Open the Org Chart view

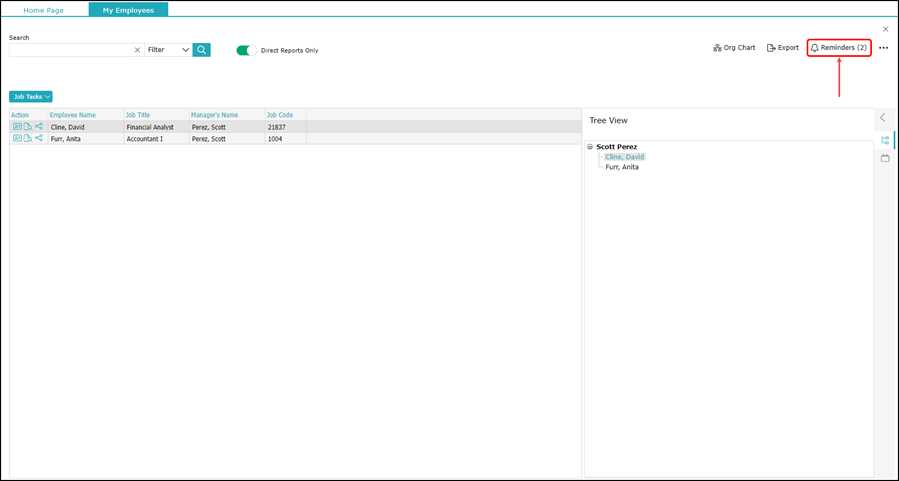tap(734, 48)
